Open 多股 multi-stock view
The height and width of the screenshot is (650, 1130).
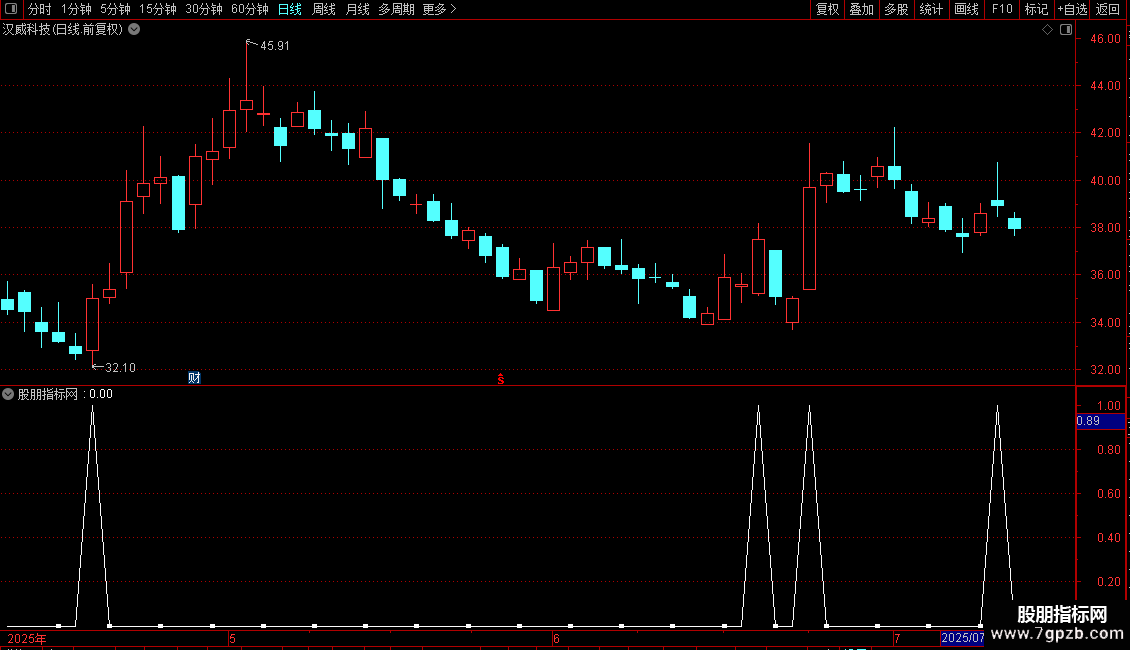(x=897, y=9)
